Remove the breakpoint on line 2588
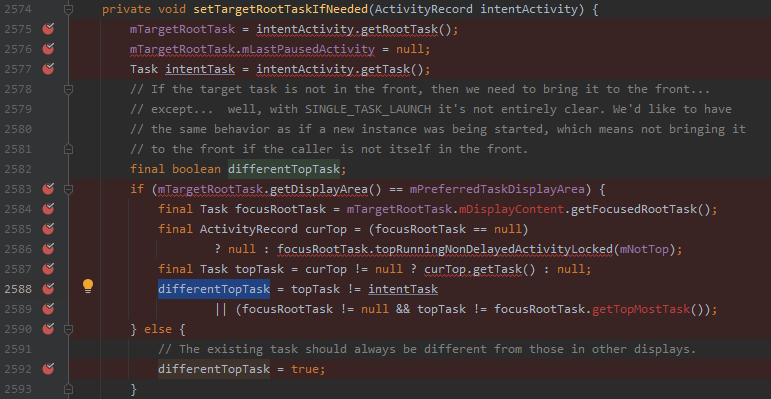771x399 pixels. click(x=48, y=289)
